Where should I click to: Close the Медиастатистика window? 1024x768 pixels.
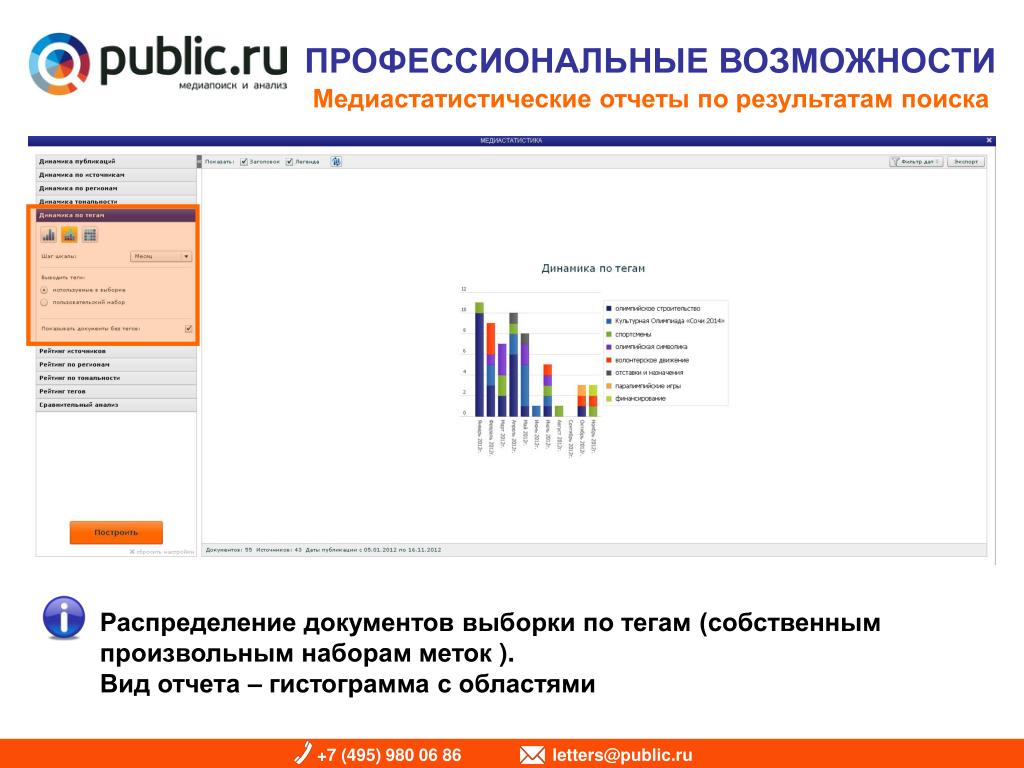[989, 140]
